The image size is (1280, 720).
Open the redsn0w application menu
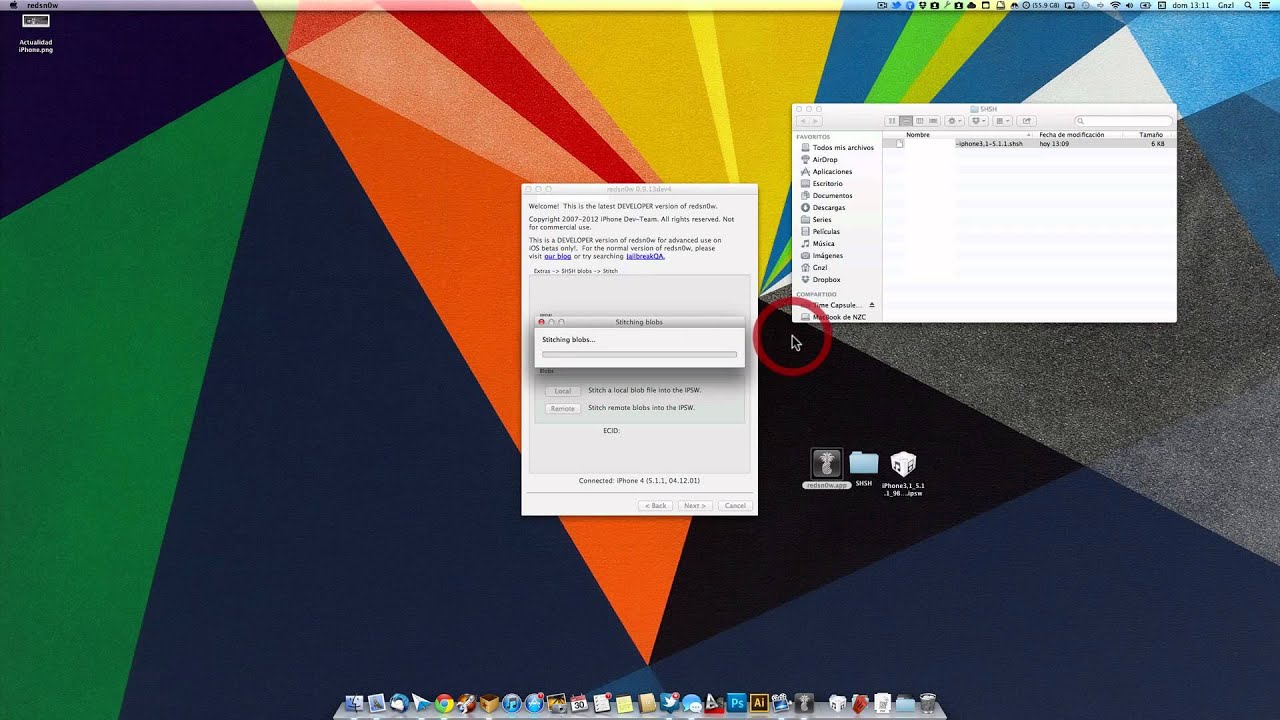(42, 5)
